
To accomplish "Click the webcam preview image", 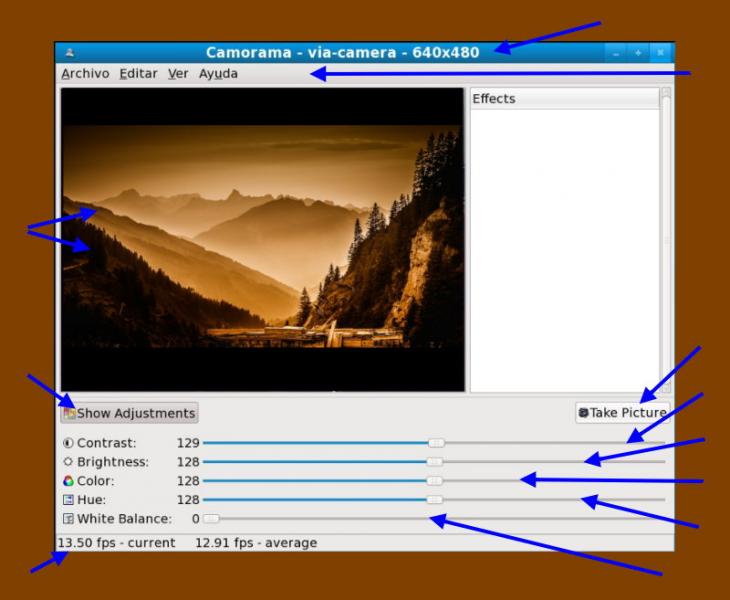I will click(x=263, y=239).
